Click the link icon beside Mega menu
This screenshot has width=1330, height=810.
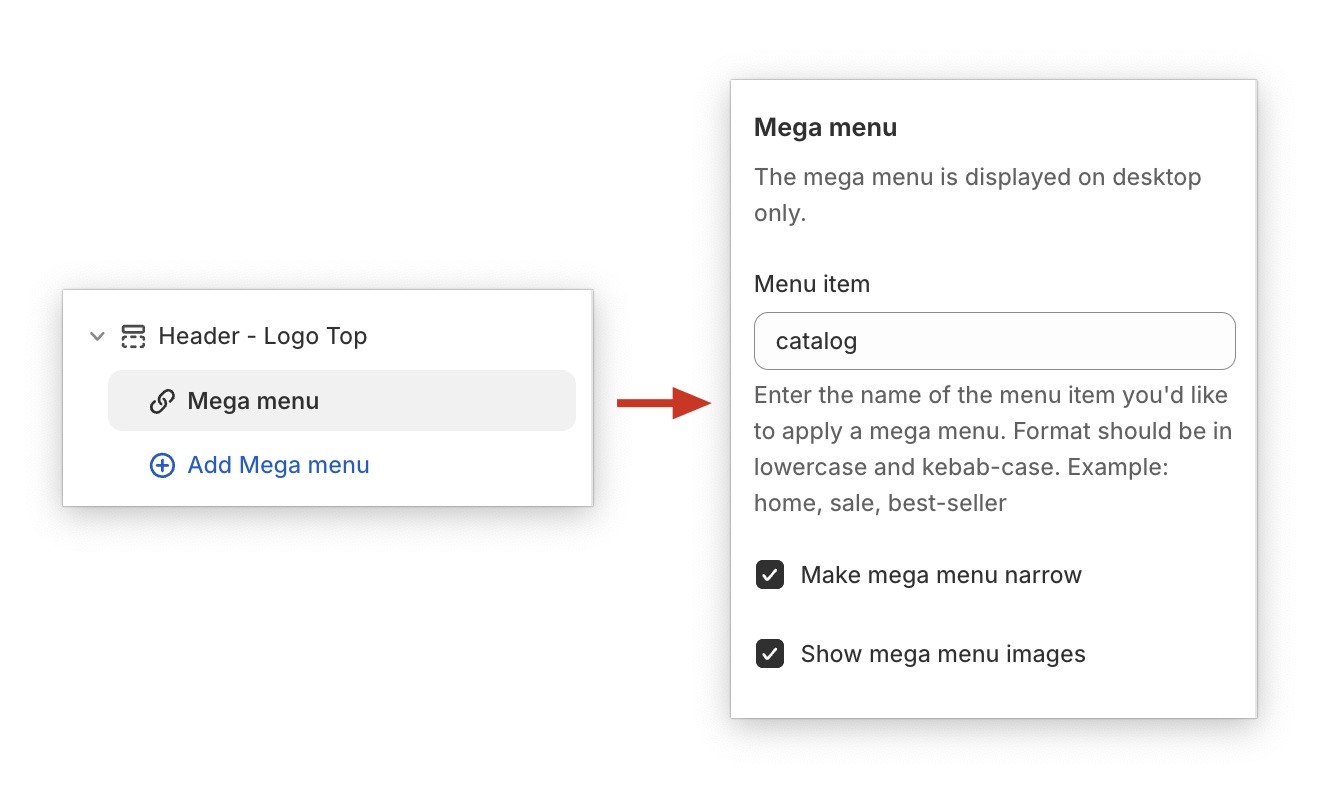point(162,402)
